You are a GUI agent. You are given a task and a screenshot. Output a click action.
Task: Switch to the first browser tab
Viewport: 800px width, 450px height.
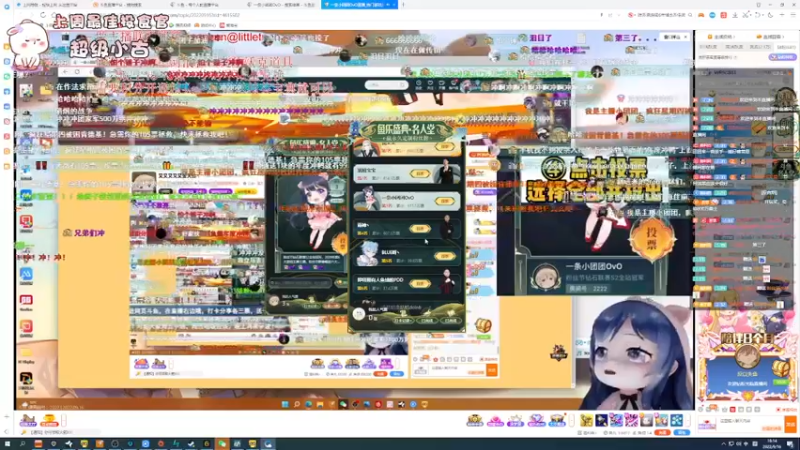[x=50, y=5]
